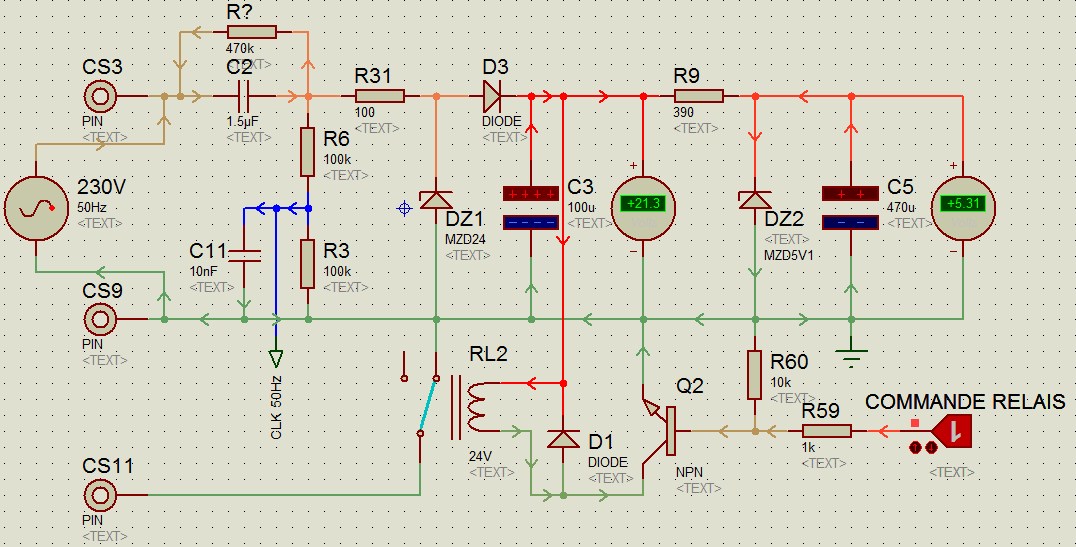The width and height of the screenshot is (1076, 547).
Task: Toggle the RL2 relay switch contact
Action: click(x=428, y=405)
